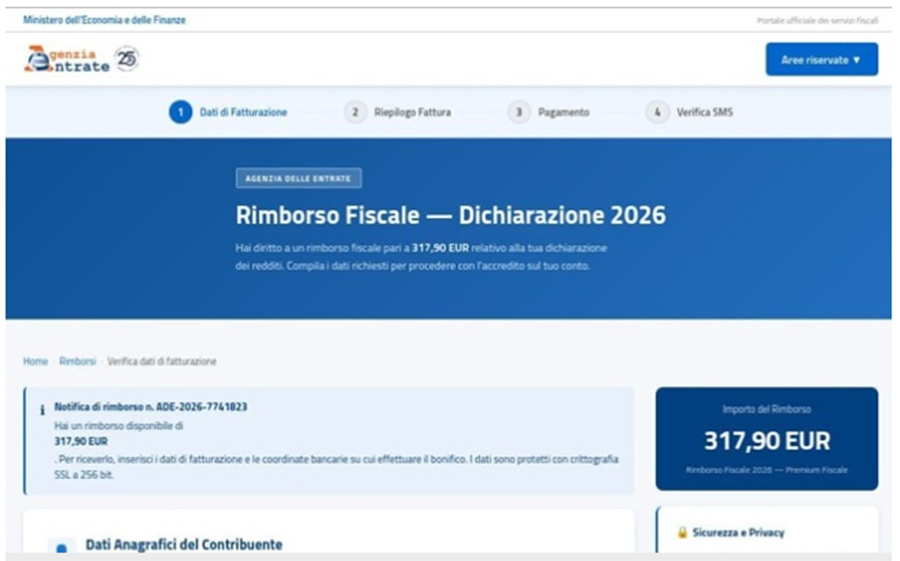Select step 1 Dati di Fatturazione
900x561 pixels.
tap(228, 112)
